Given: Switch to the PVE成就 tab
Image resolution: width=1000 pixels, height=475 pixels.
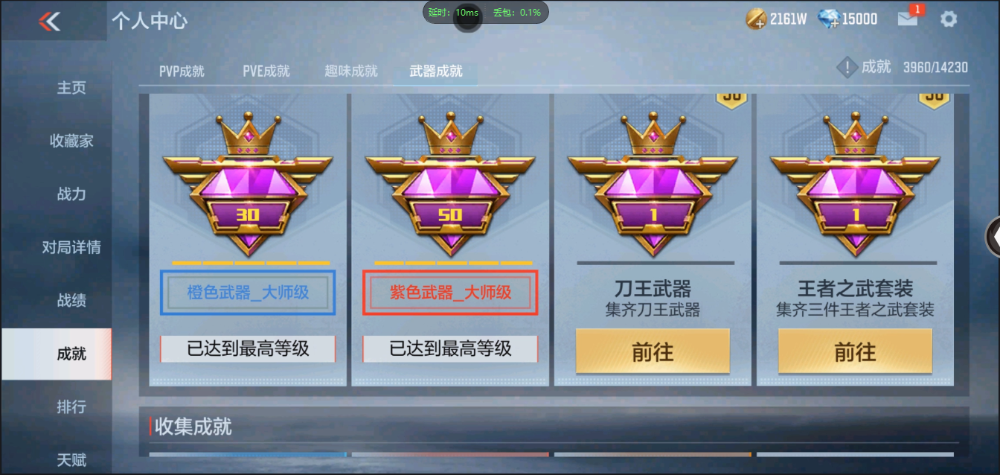Looking at the screenshot, I should 266,71.
